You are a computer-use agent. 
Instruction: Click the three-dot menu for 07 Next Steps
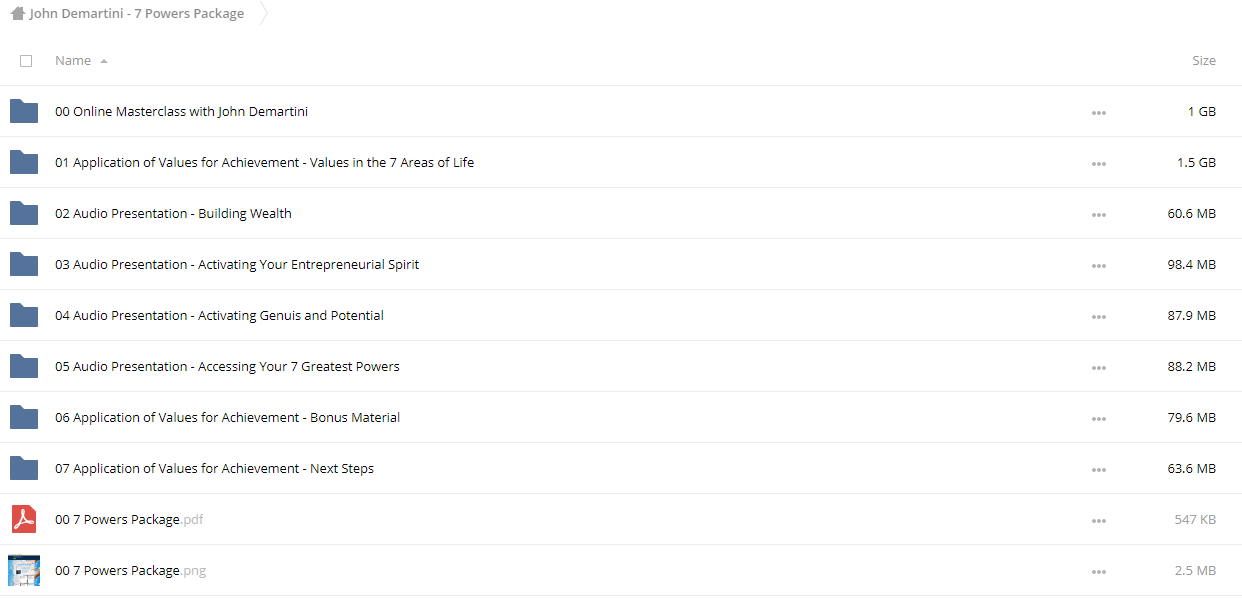point(1099,470)
